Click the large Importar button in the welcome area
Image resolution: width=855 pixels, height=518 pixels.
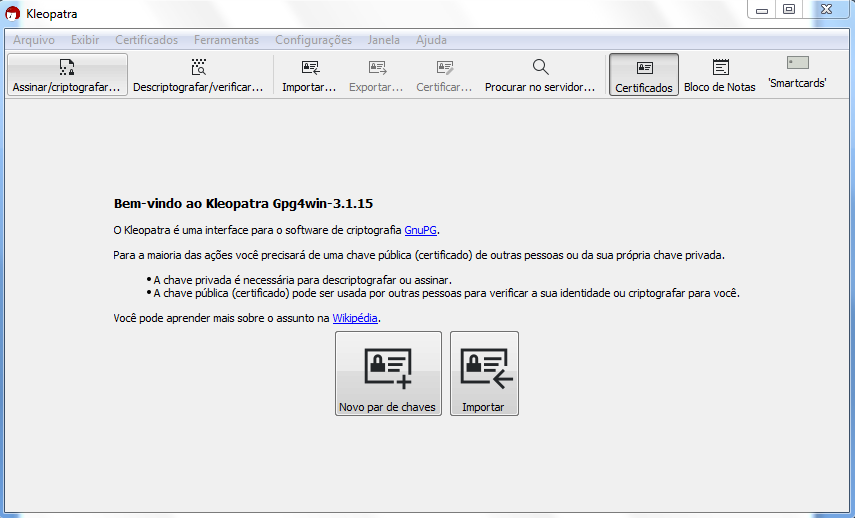tap(484, 374)
